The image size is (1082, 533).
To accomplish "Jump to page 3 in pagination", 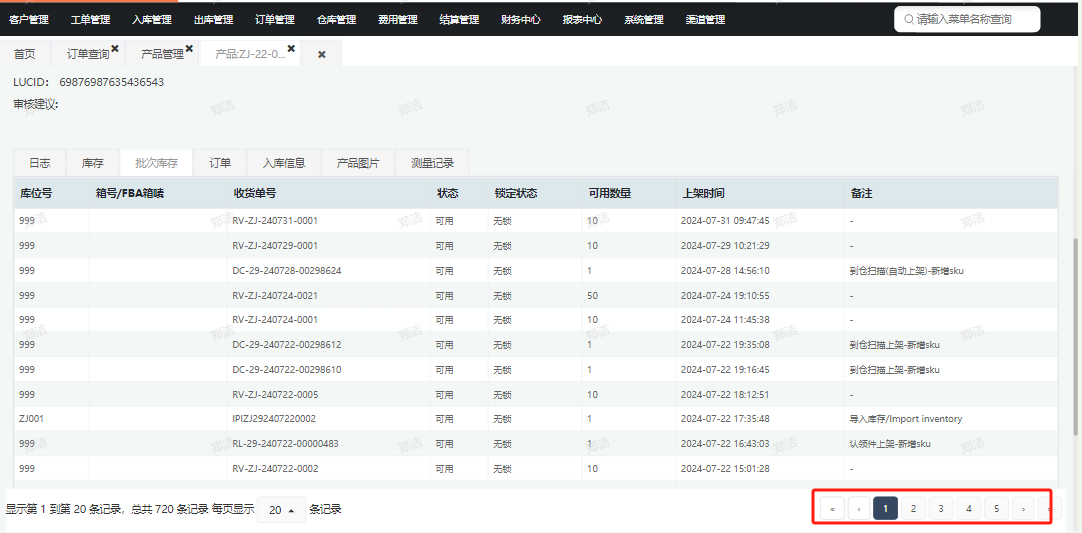I will coord(941,509).
